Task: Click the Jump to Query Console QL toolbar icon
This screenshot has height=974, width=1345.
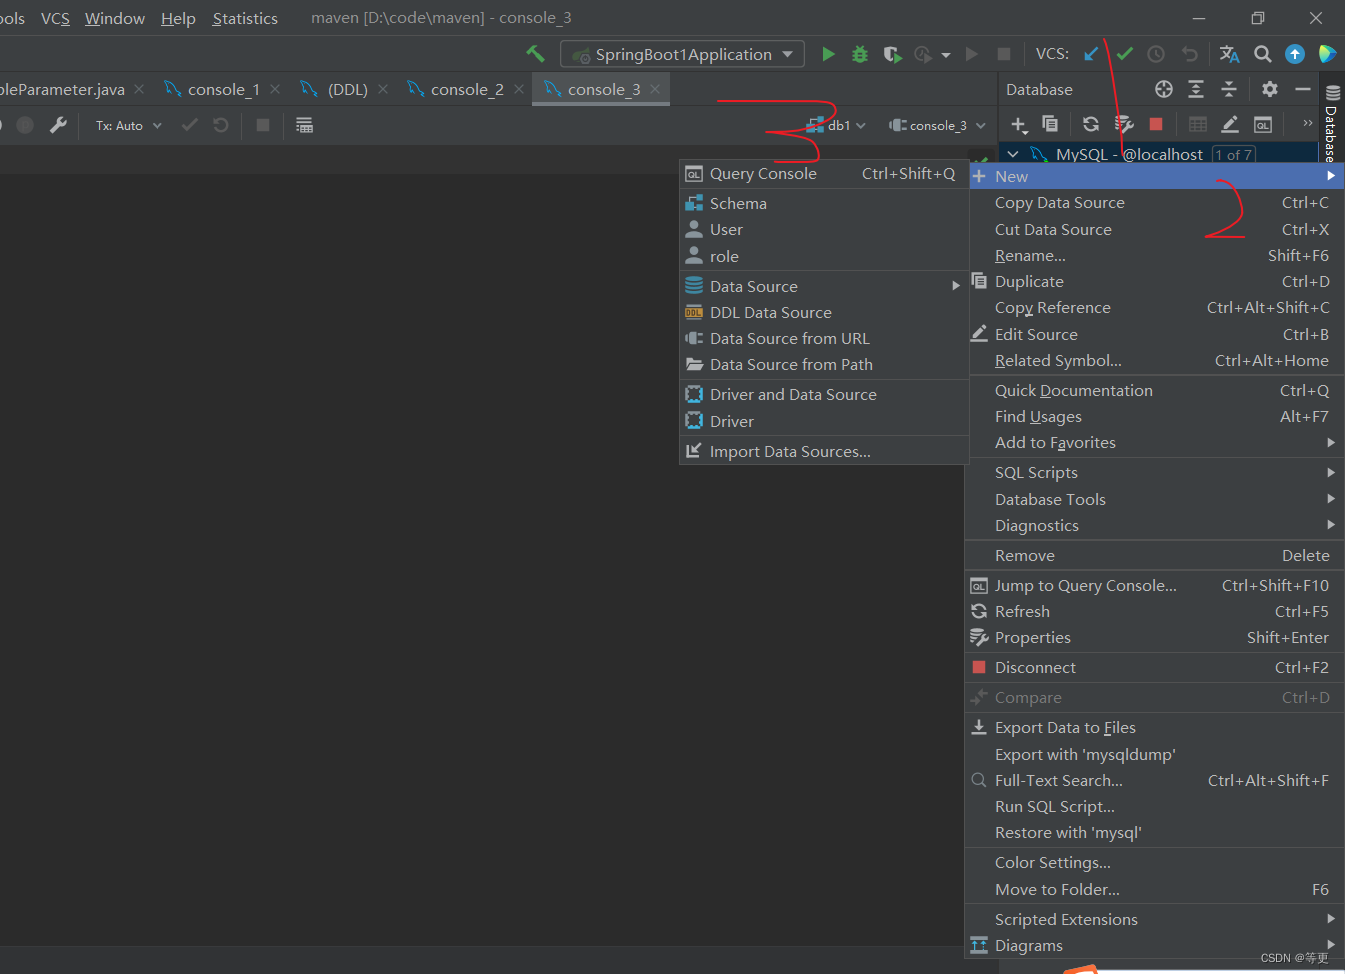Action: (x=1263, y=124)
